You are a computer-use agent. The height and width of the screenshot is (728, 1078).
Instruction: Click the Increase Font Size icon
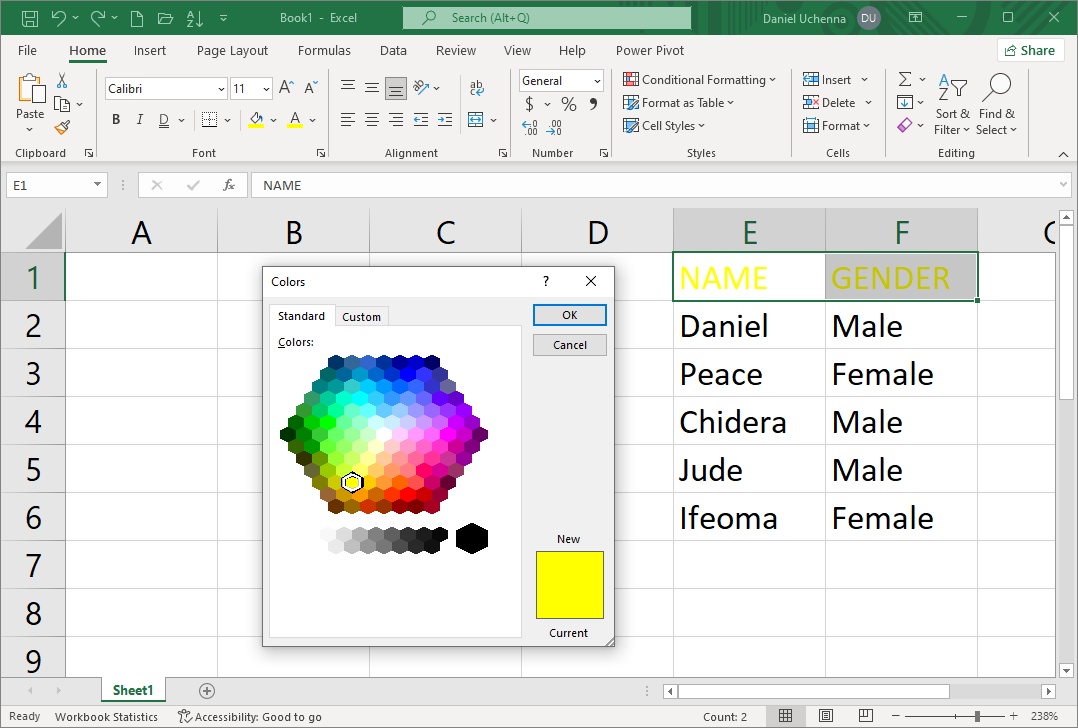pyautogui.click(x=286, y=88)
